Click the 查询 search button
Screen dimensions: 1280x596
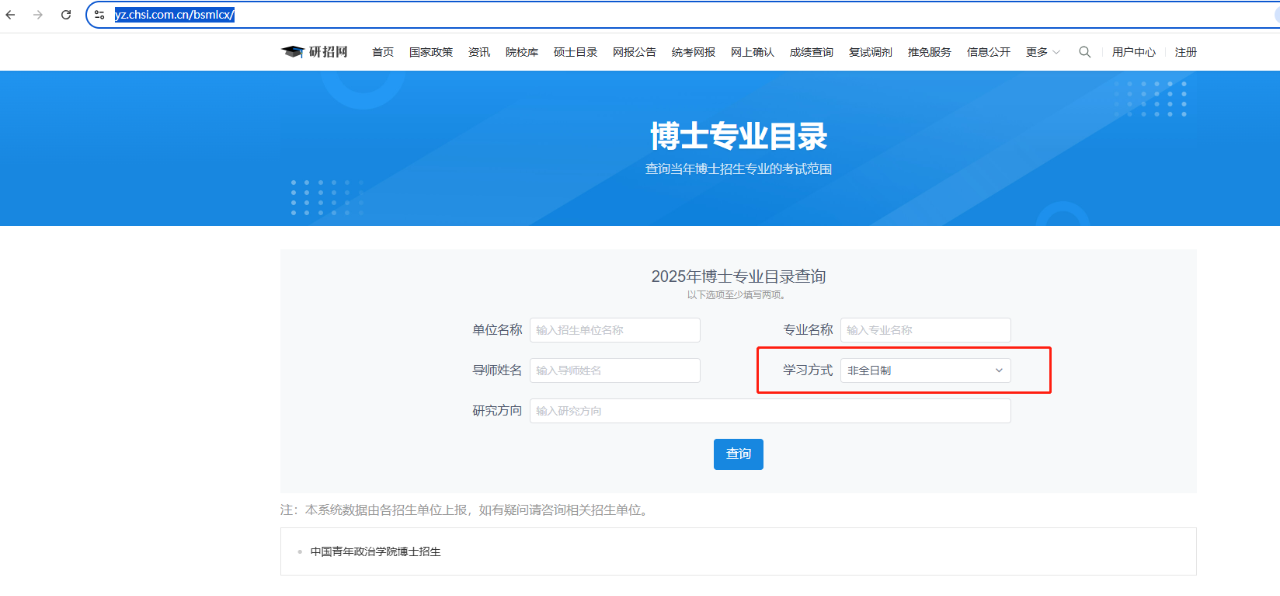coord(738,454)
